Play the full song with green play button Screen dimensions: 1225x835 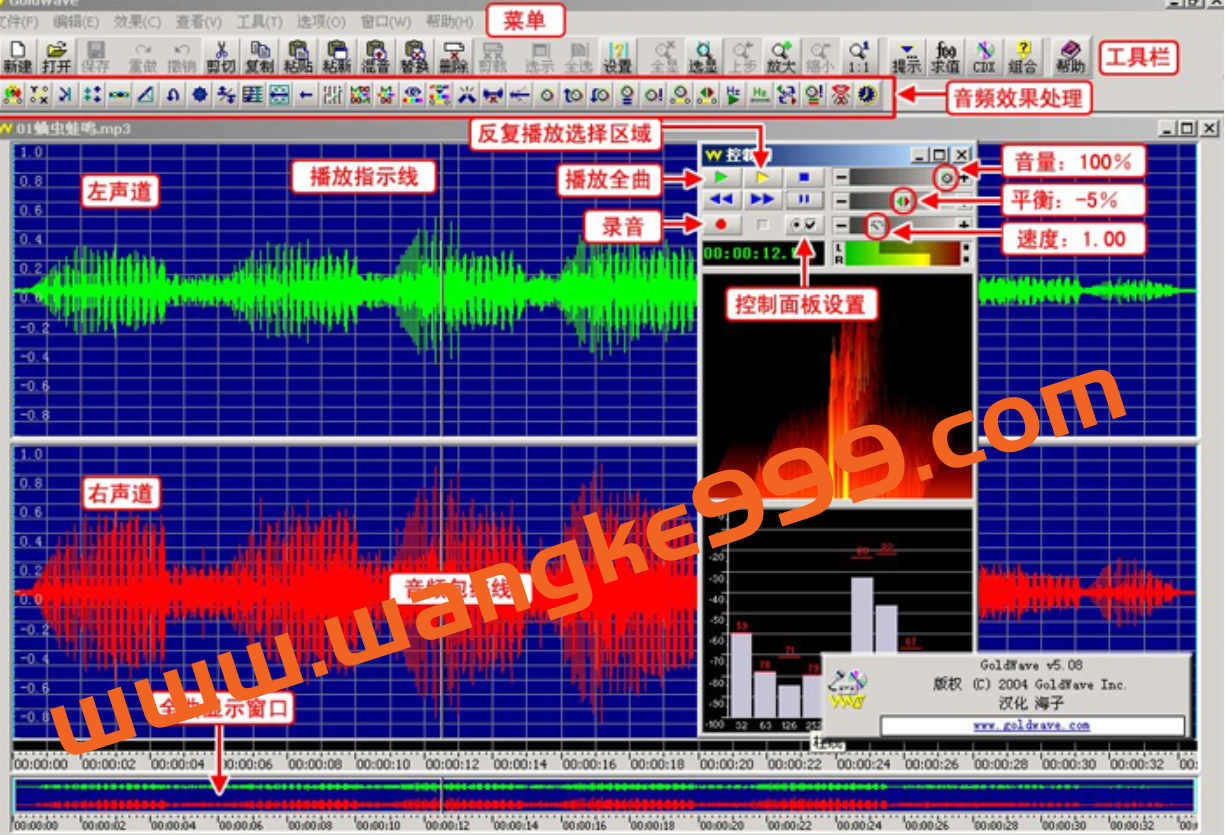721,176
